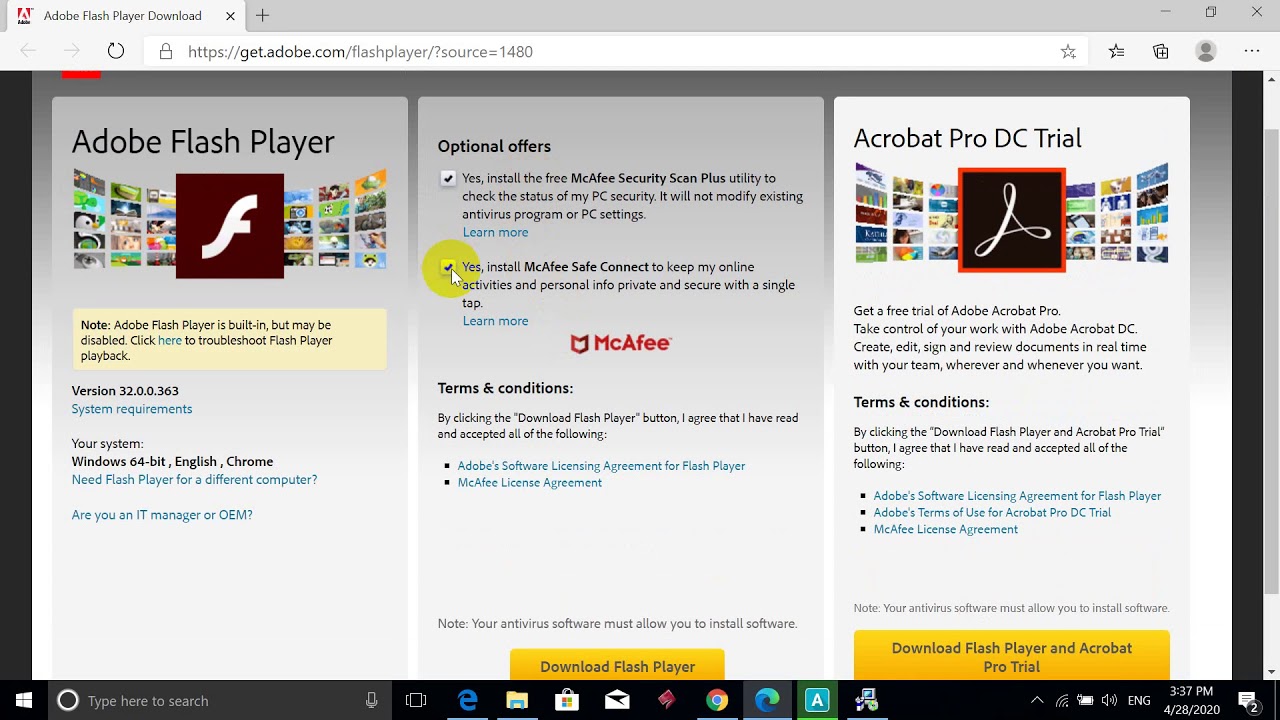1280x720 pixels.
Task: Open Learn more under Safe Connect
Action: pyautogui.click(x=495, y=320)
